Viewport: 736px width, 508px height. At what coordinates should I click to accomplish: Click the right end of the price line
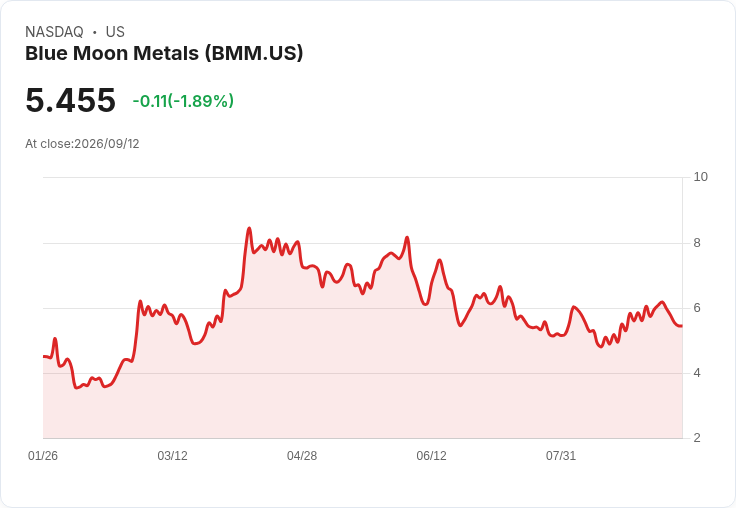pyautogui.click(x=682, y=326)
